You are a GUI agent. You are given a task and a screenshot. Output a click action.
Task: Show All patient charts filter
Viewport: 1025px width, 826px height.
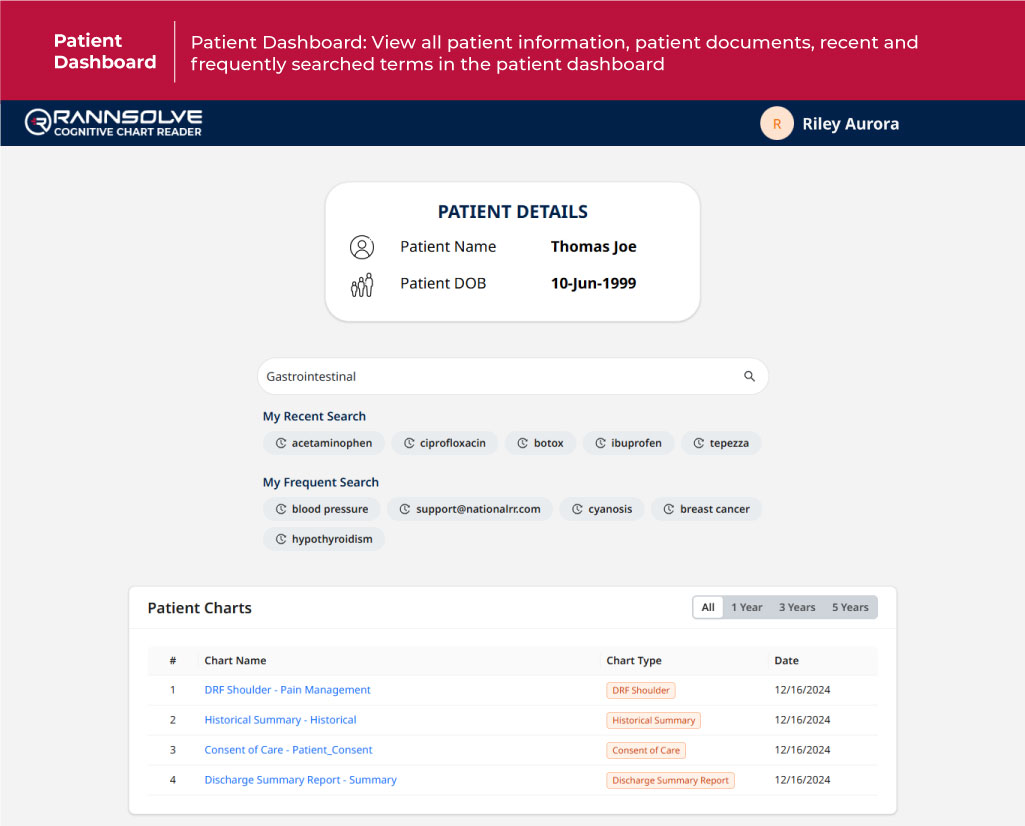coord(708,607)
